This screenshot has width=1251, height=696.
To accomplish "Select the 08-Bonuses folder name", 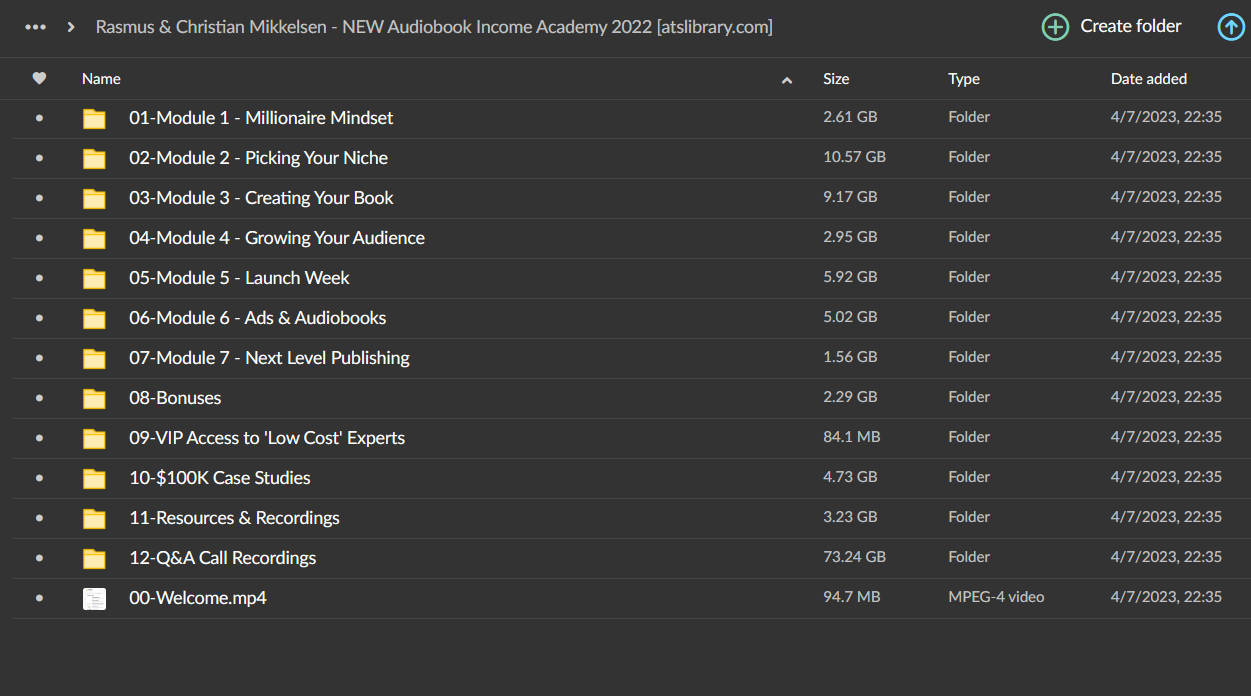I will (175, 398).
